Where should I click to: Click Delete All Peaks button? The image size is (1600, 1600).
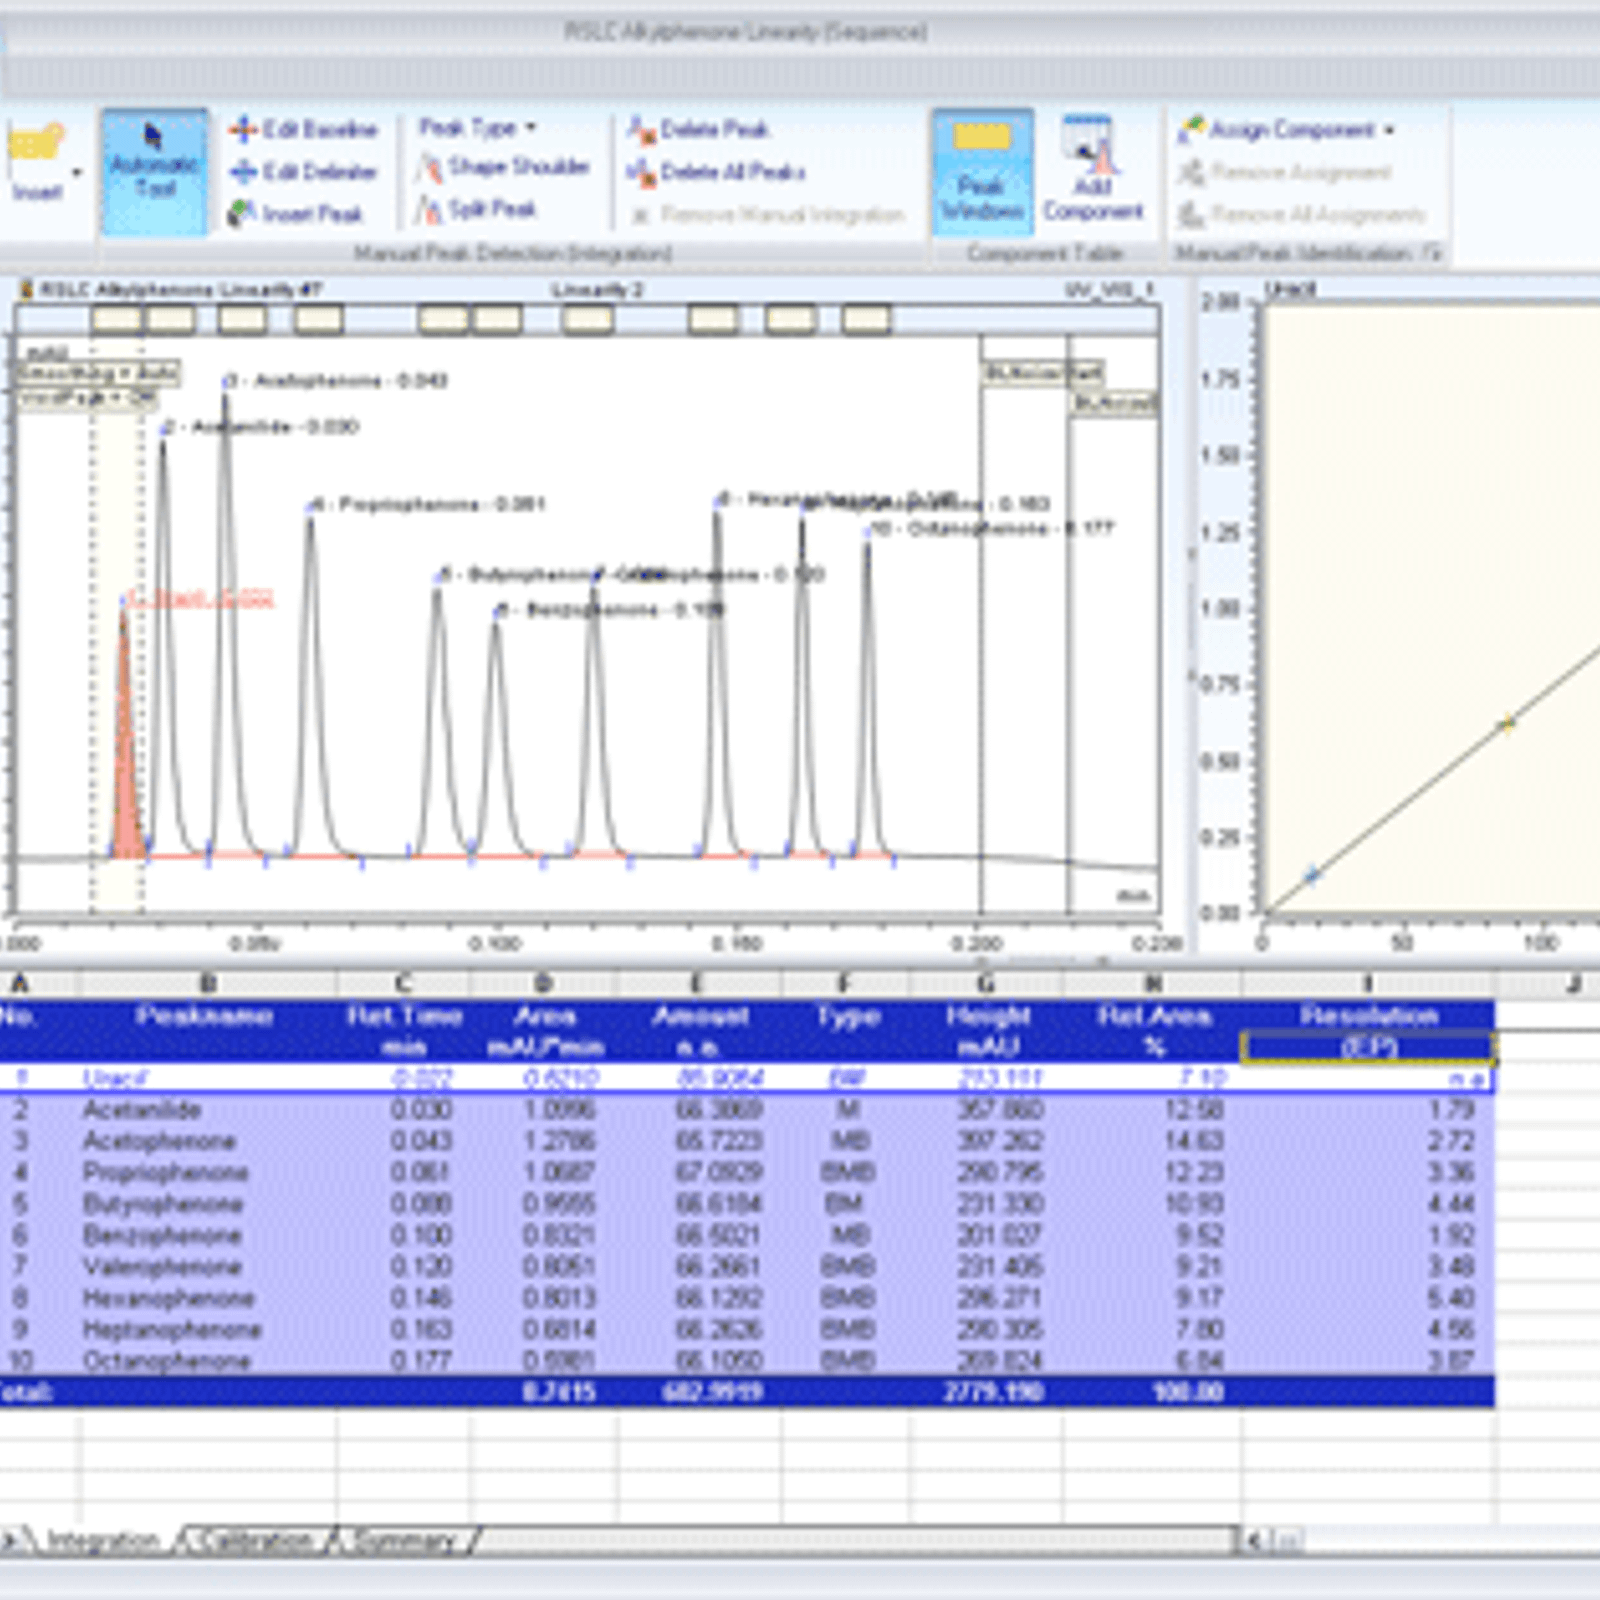click(716, 172)
